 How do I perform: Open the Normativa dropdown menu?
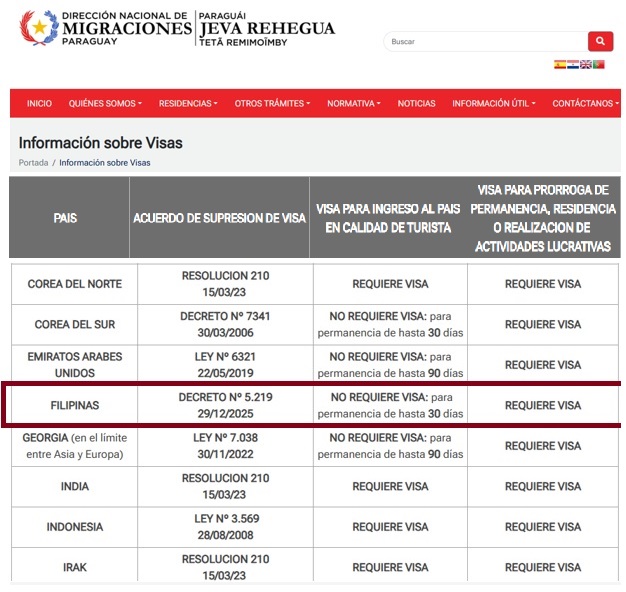[354, 104]
